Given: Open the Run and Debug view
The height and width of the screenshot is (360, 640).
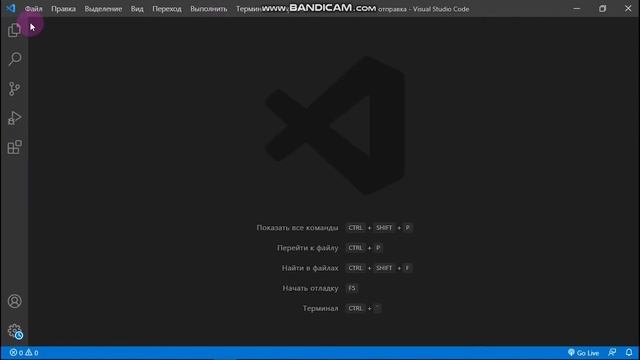Looking at the screenshot, I should [14, 118].
